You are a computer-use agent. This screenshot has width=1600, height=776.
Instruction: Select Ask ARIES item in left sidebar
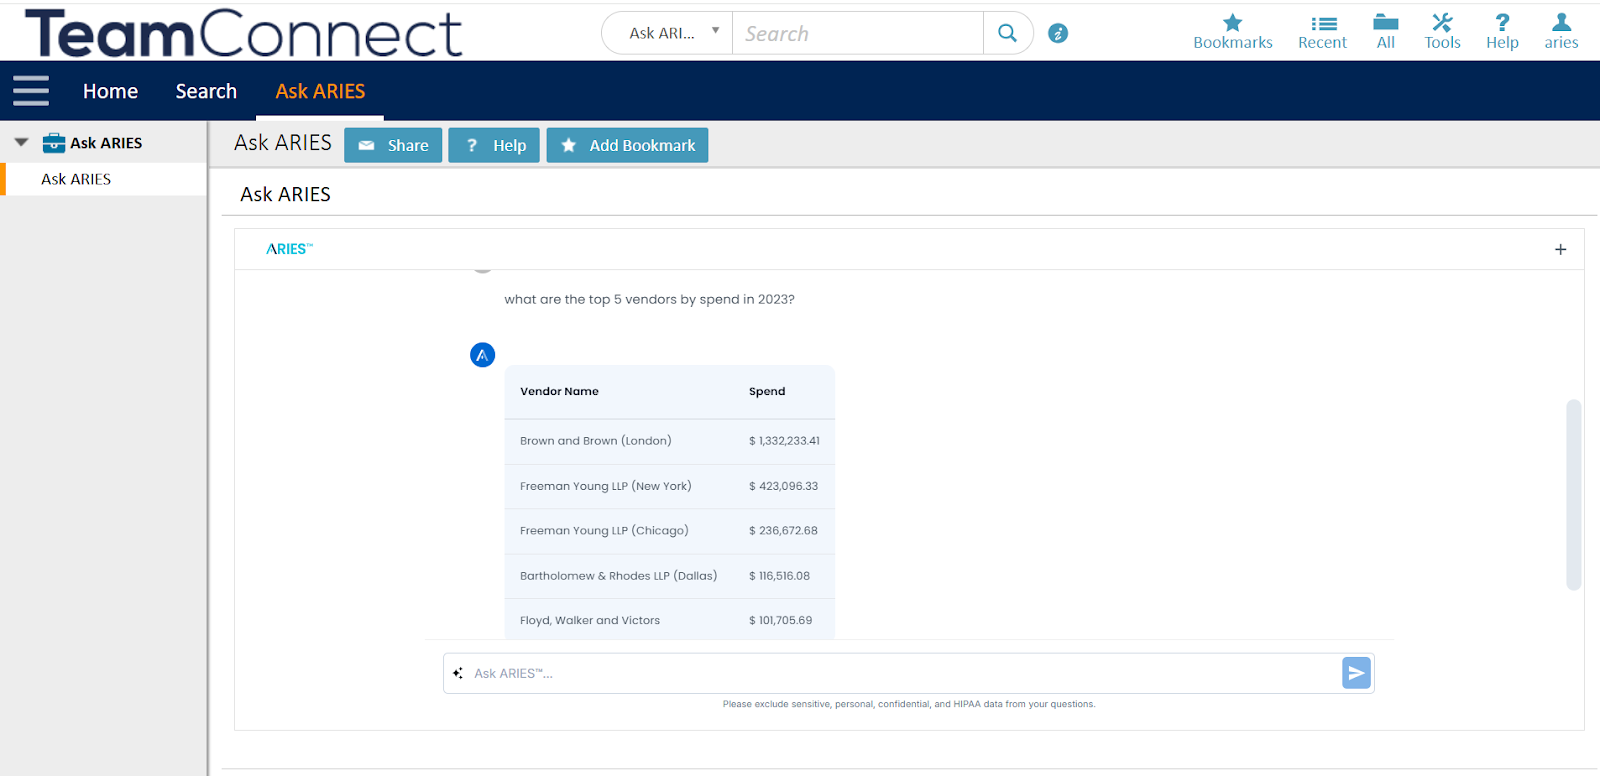coord(76,179)
